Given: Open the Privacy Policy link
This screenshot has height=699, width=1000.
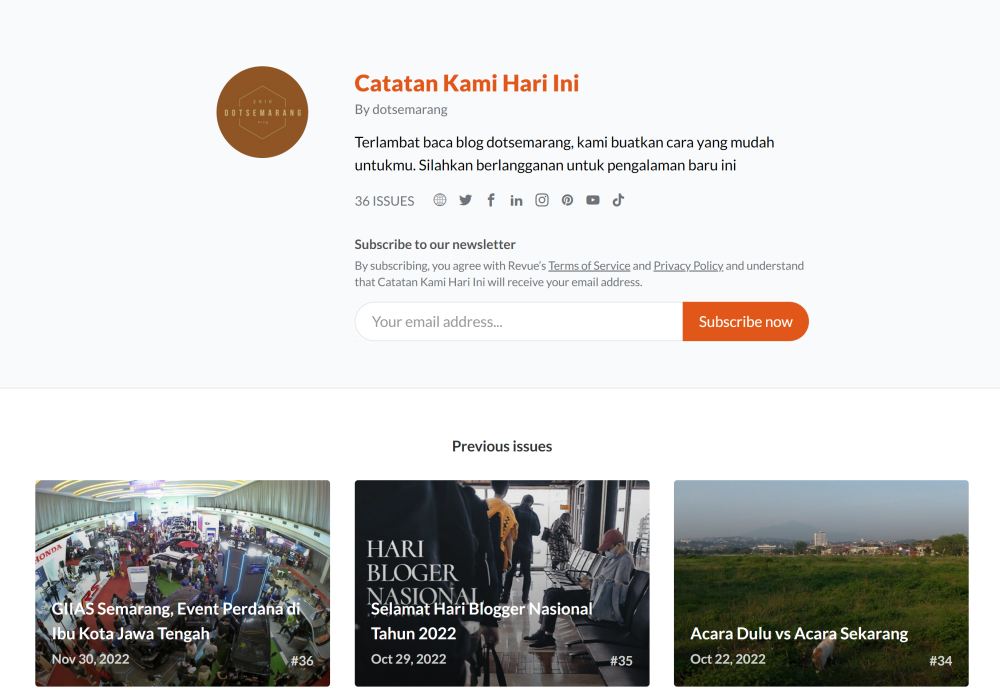Looking at the screenshot, I should (688, 265).
